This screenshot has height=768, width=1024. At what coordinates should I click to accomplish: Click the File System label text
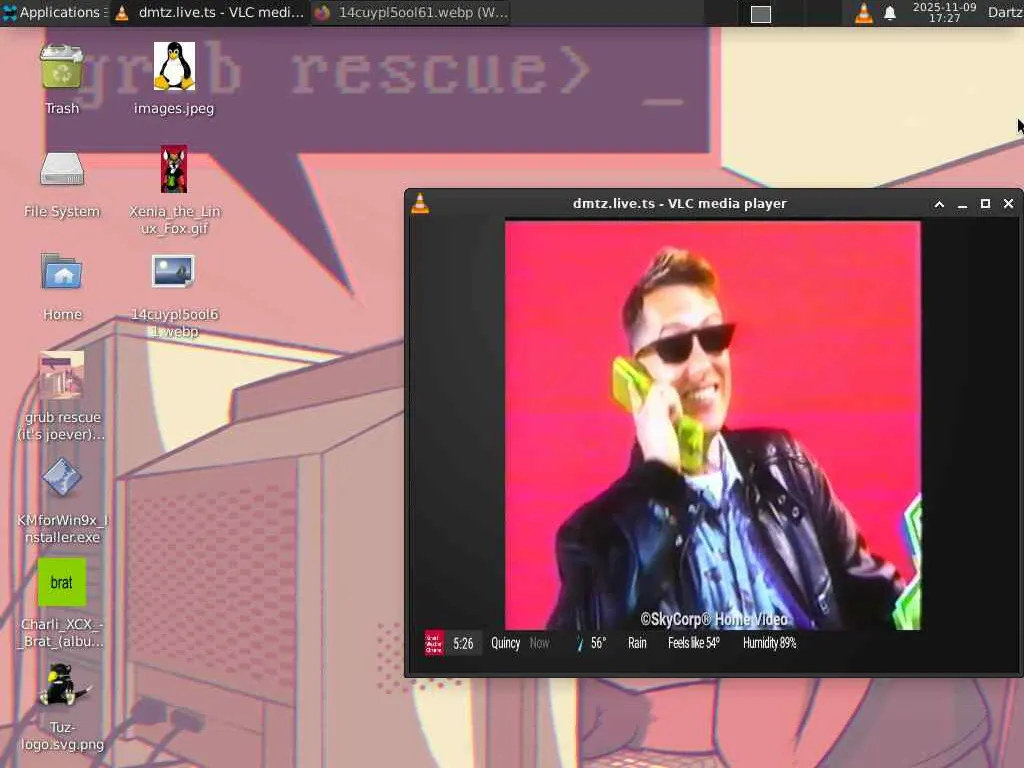(x=62, y=212)
